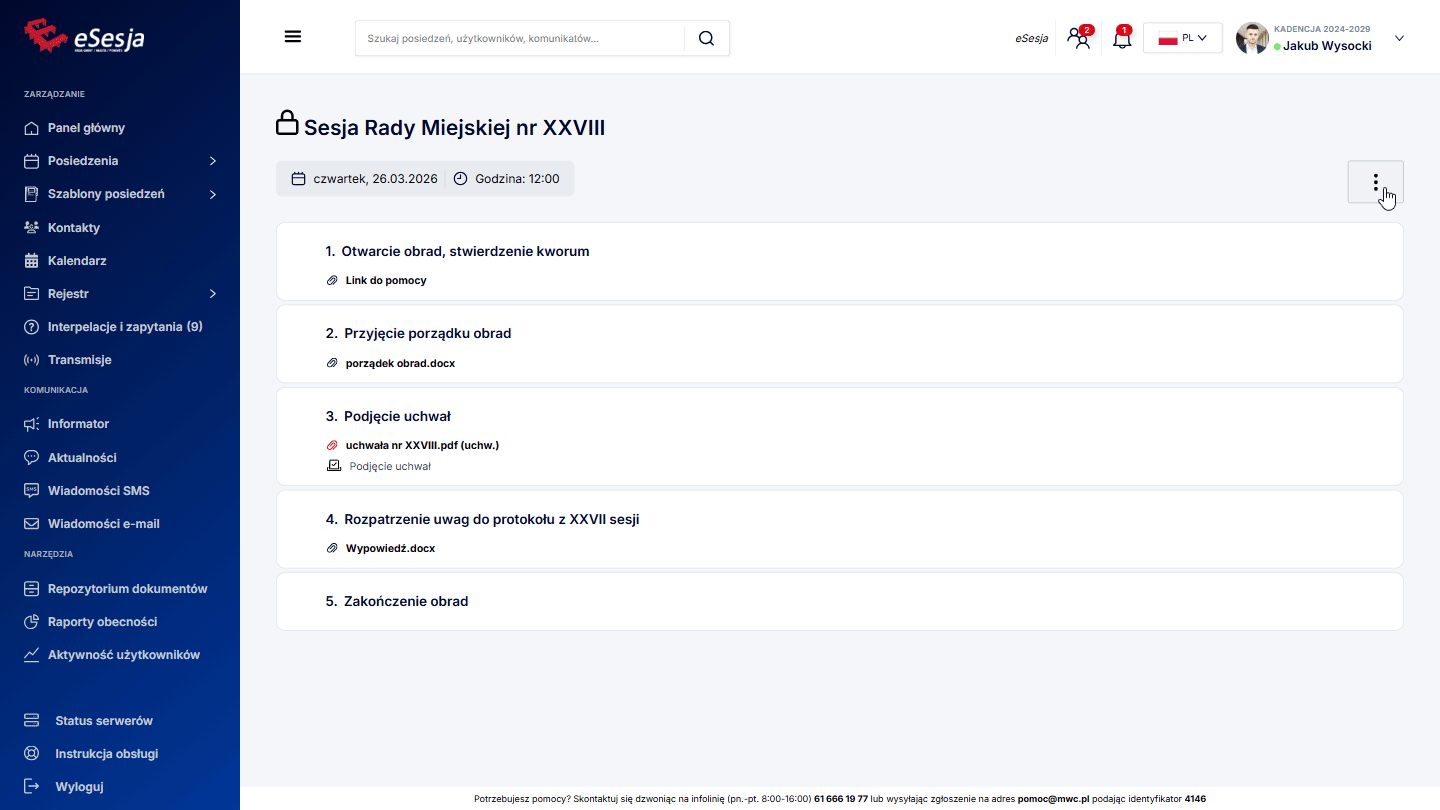
Task: Click Wyloguj to log out
Action: click(x=79, y=786)
